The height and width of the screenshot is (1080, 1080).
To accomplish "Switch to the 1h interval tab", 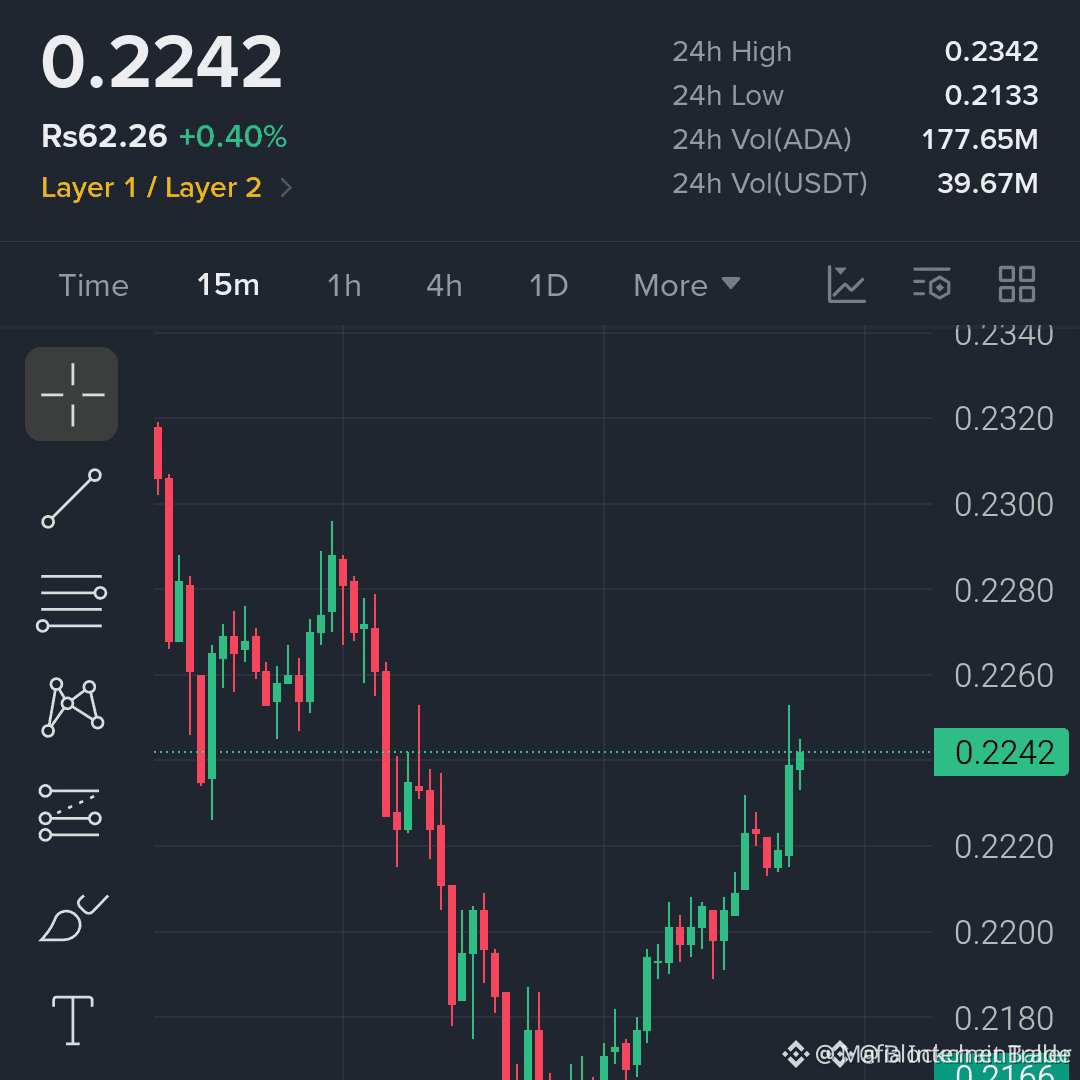I will point(344,285).
